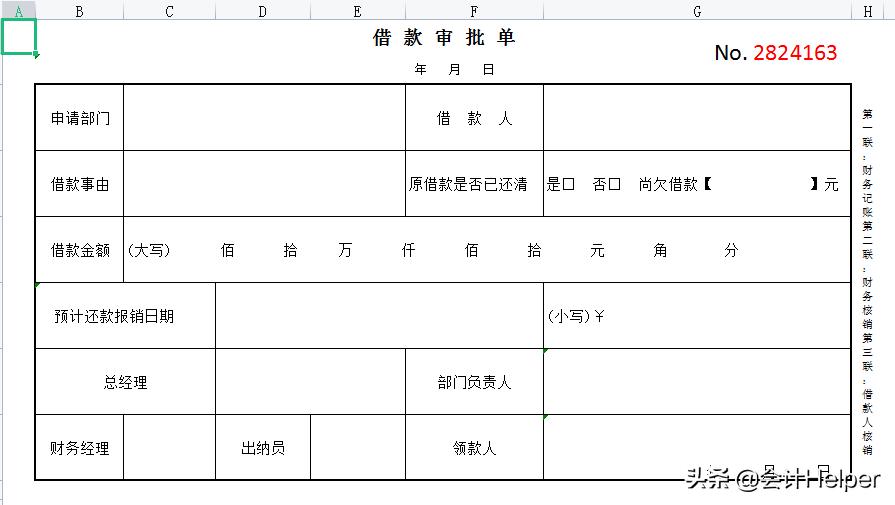This screenshot has height=505, width=895.
Task: Click the empty cell beside 申请部门
Action: 264,118
